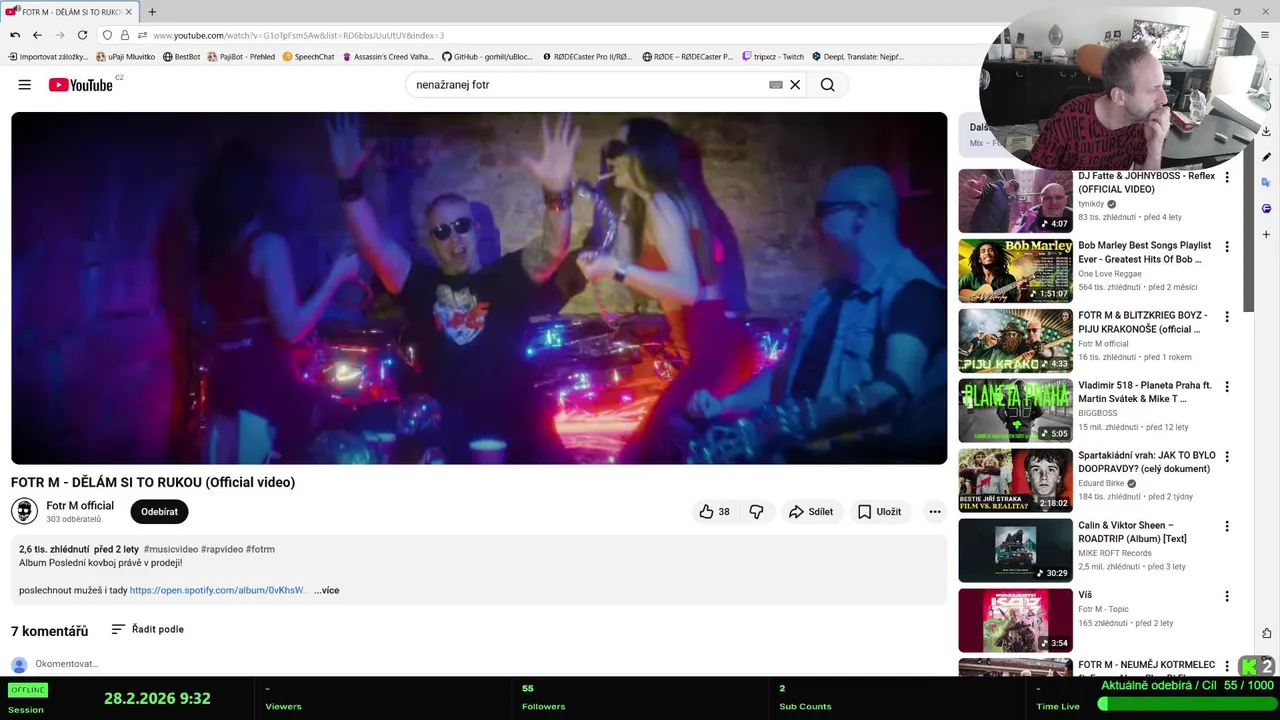
Task: Open Bob Marley Best Songs Playlist thumbnail
Action: 1015,271
